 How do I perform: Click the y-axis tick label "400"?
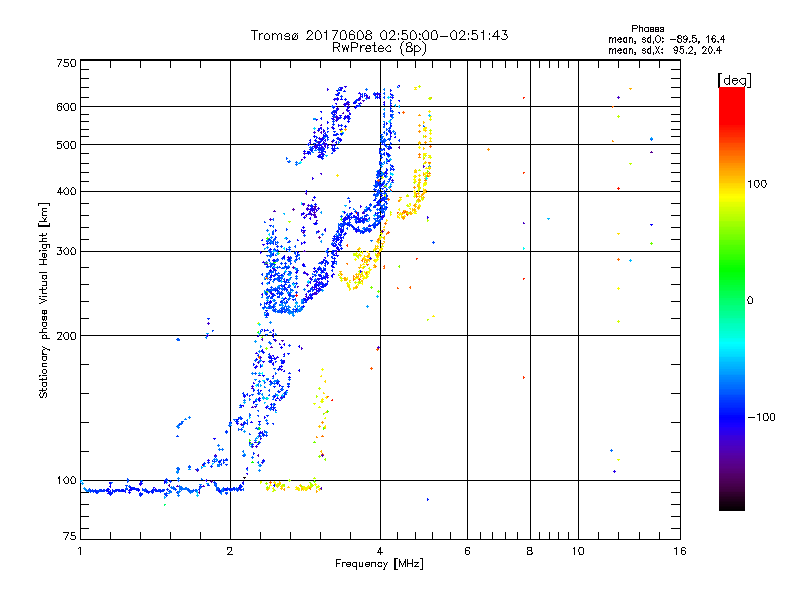pos(66,192)
